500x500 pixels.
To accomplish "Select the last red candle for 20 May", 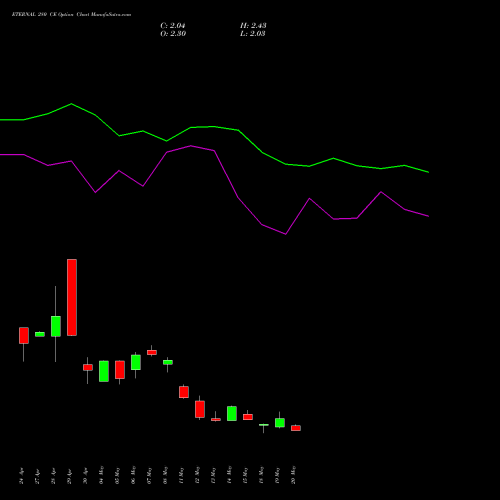I will (x=296, y=428).
